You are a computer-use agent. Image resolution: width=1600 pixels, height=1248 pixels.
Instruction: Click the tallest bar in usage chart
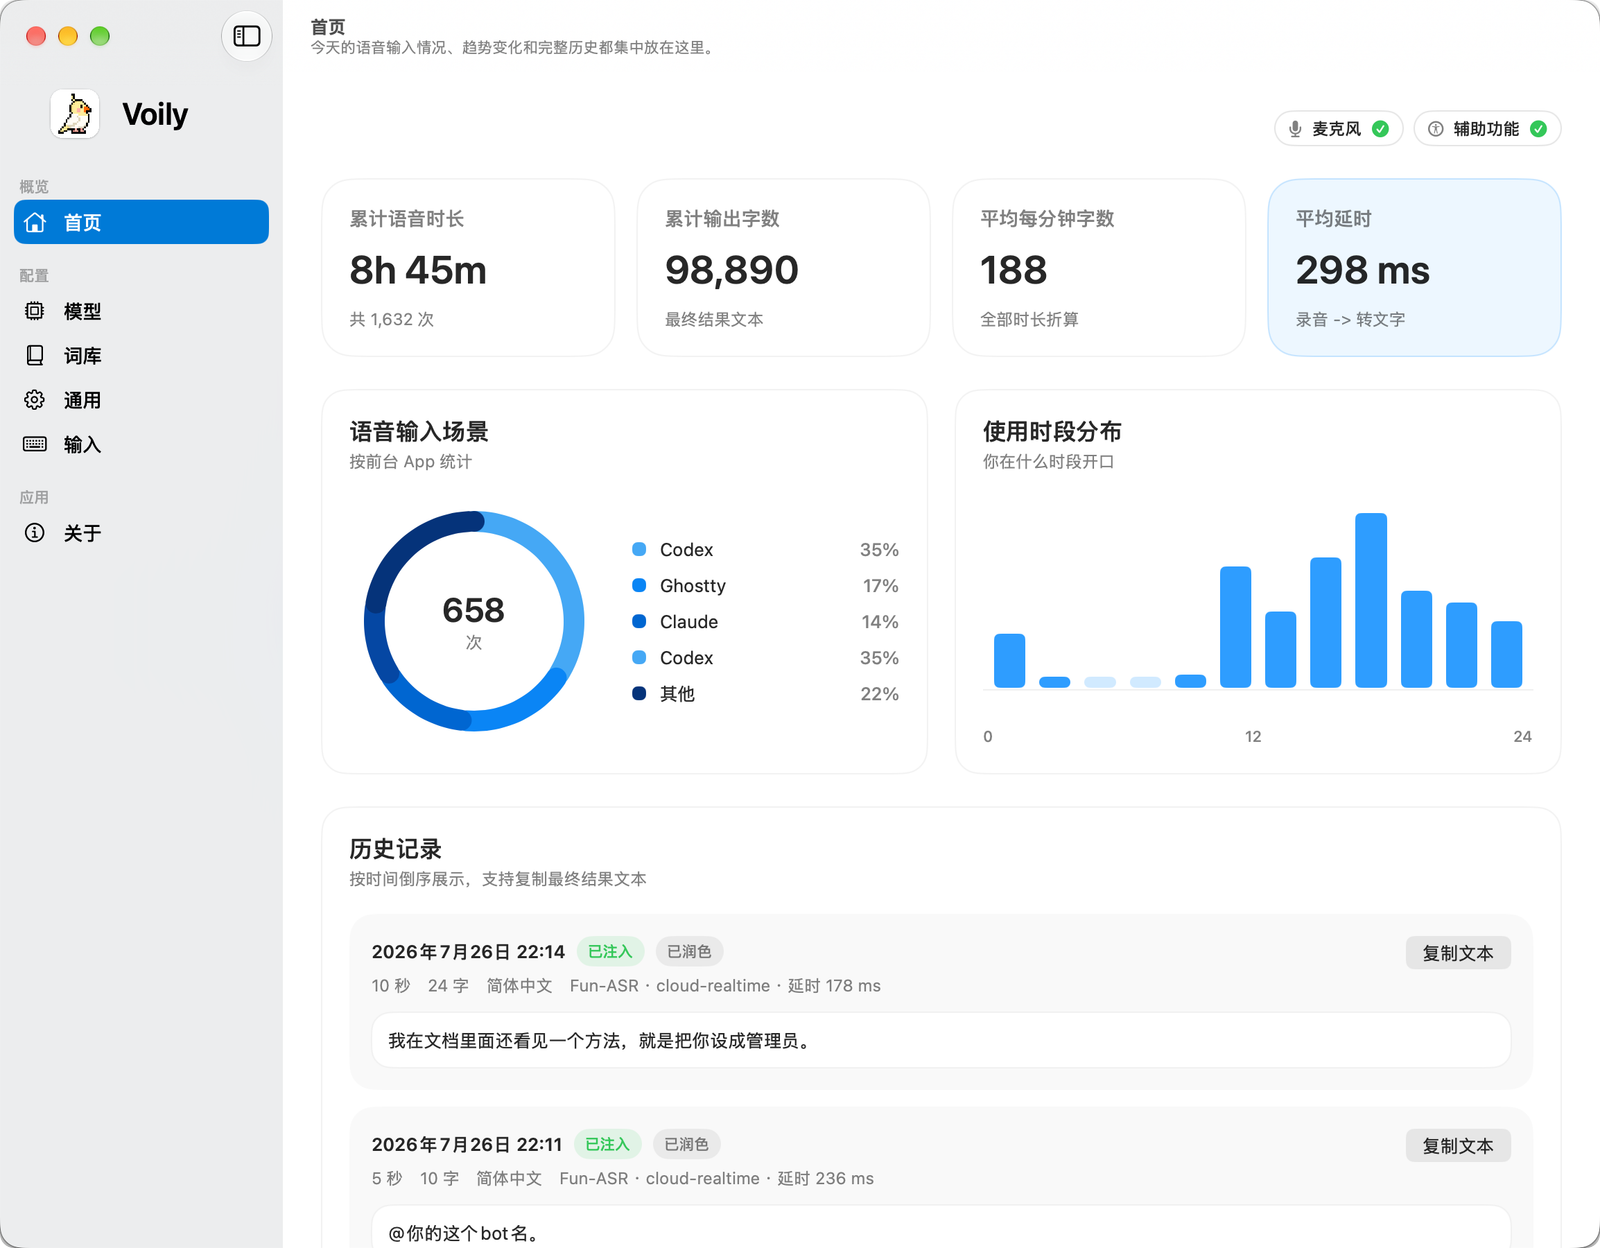(1371, 600)
